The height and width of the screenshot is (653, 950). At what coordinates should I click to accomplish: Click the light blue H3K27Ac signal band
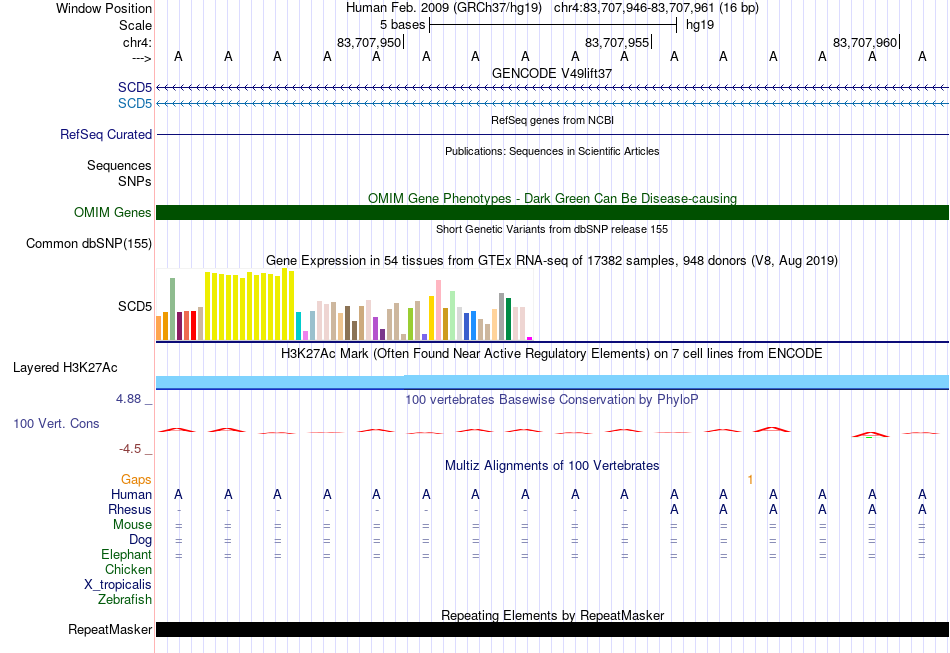point(552,382)
